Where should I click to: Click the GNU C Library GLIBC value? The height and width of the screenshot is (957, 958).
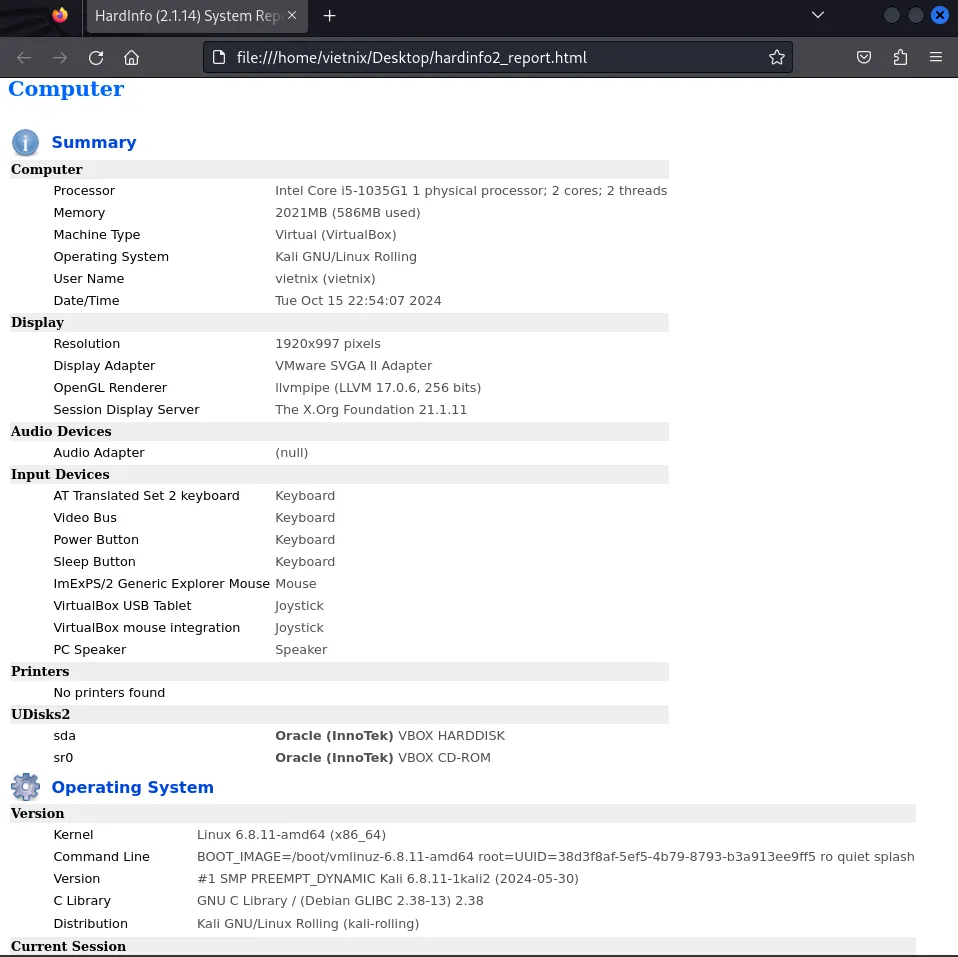340,901
